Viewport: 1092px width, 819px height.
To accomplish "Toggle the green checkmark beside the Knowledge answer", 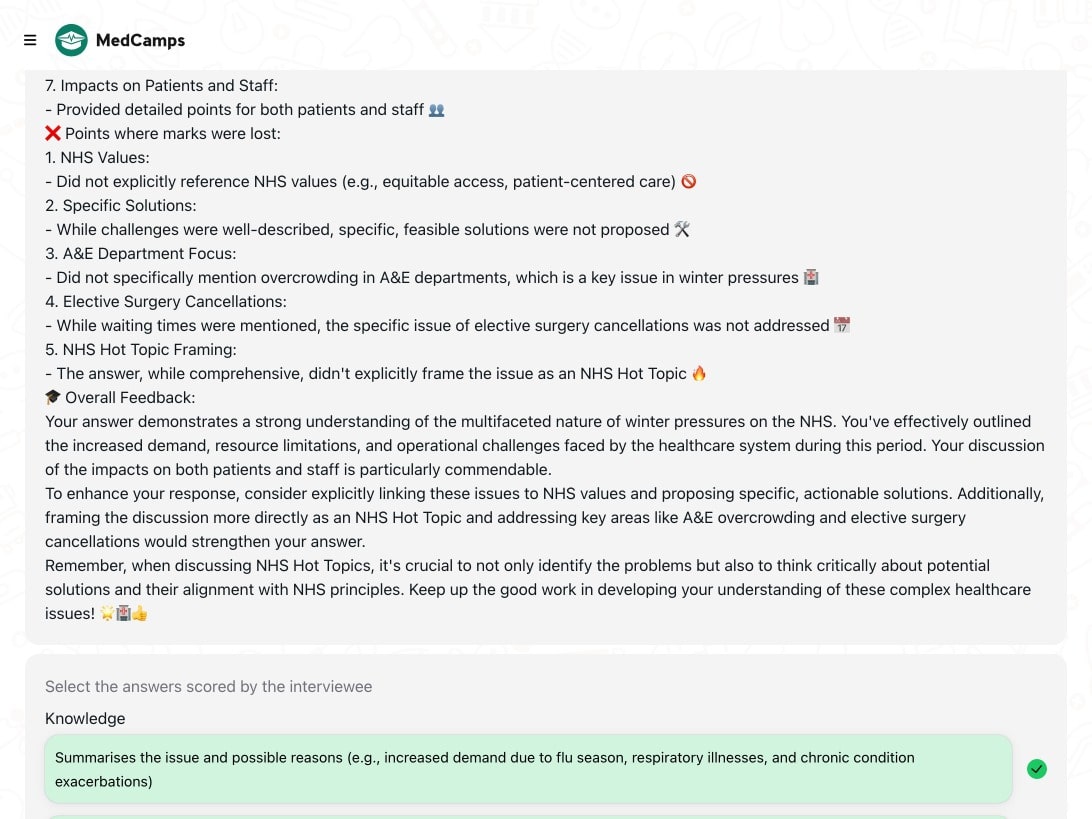I will pos(1037,769).
